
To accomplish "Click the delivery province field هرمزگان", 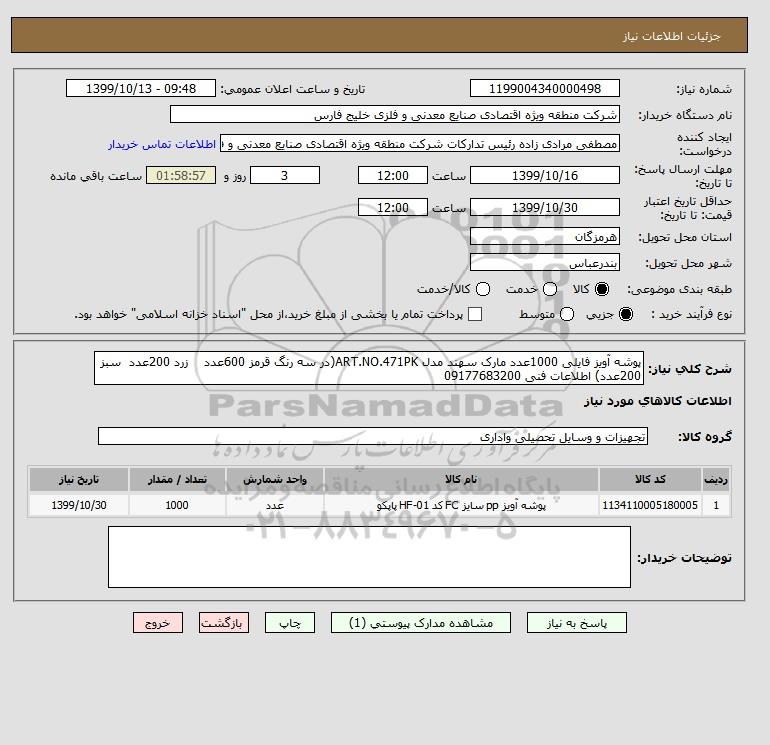I will pyautogui.click(x=545, y=237).
